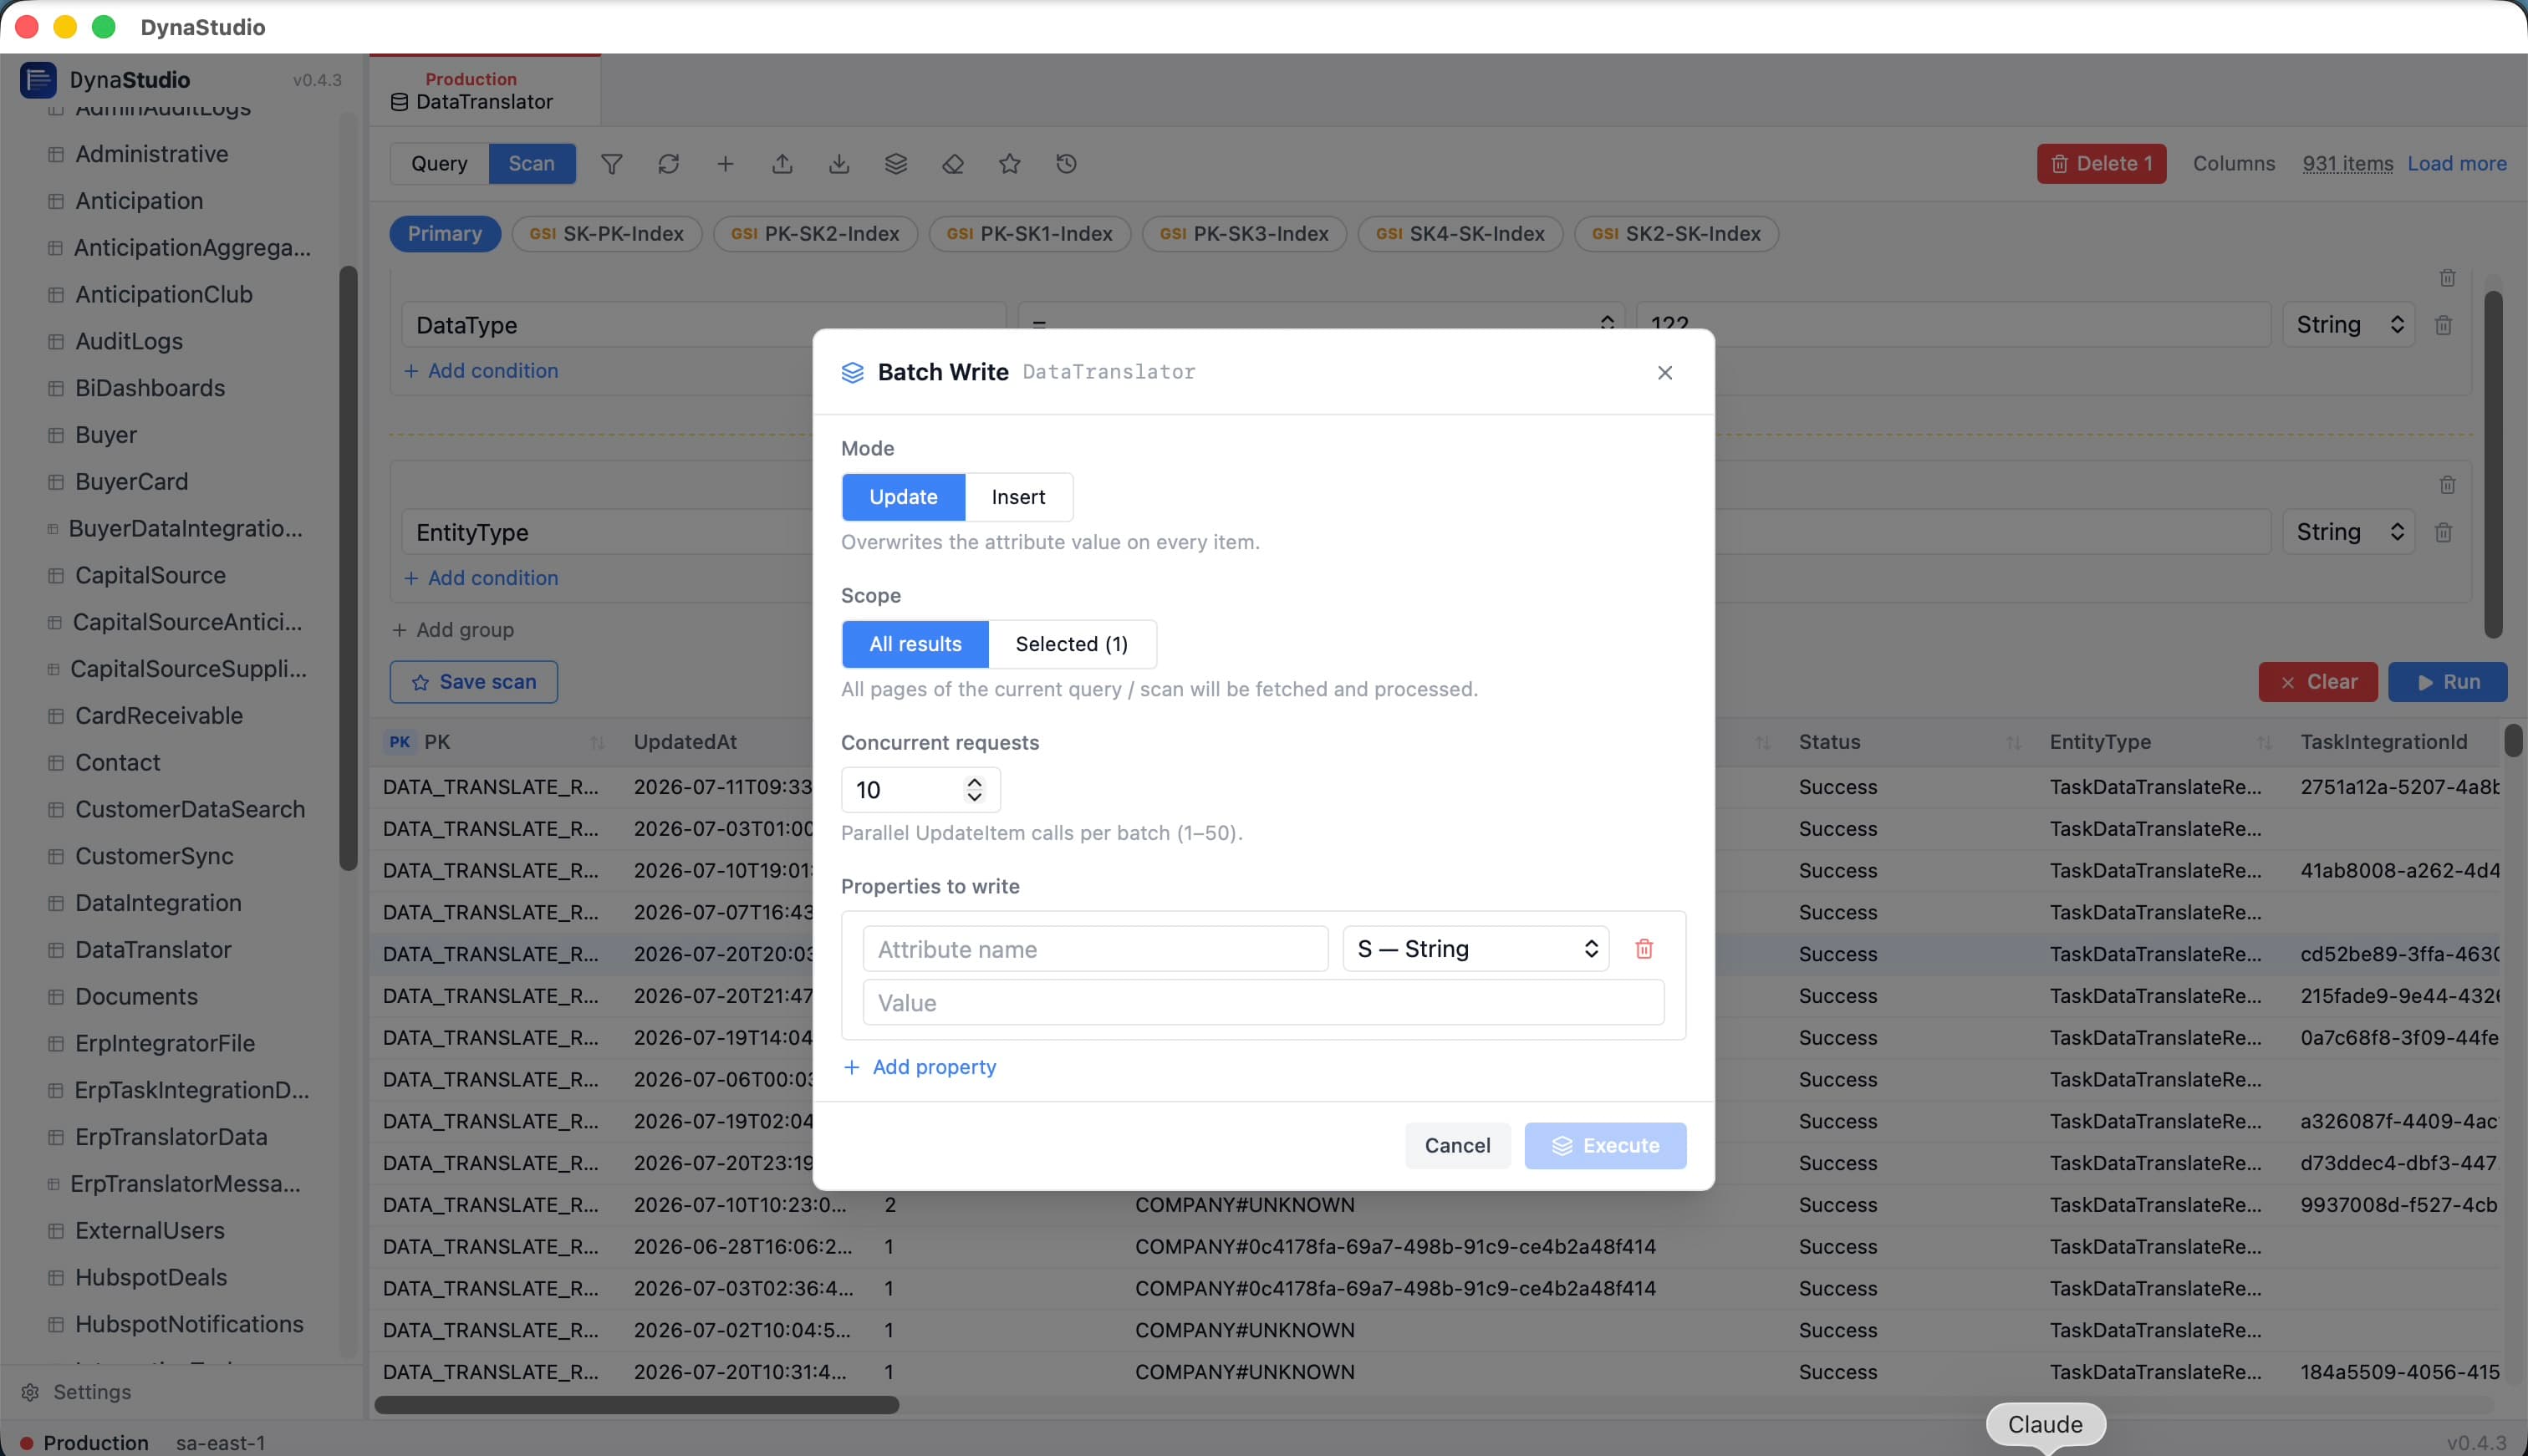
Task: Click trash icon beside DataType String selector
Action: point(2443,325)
